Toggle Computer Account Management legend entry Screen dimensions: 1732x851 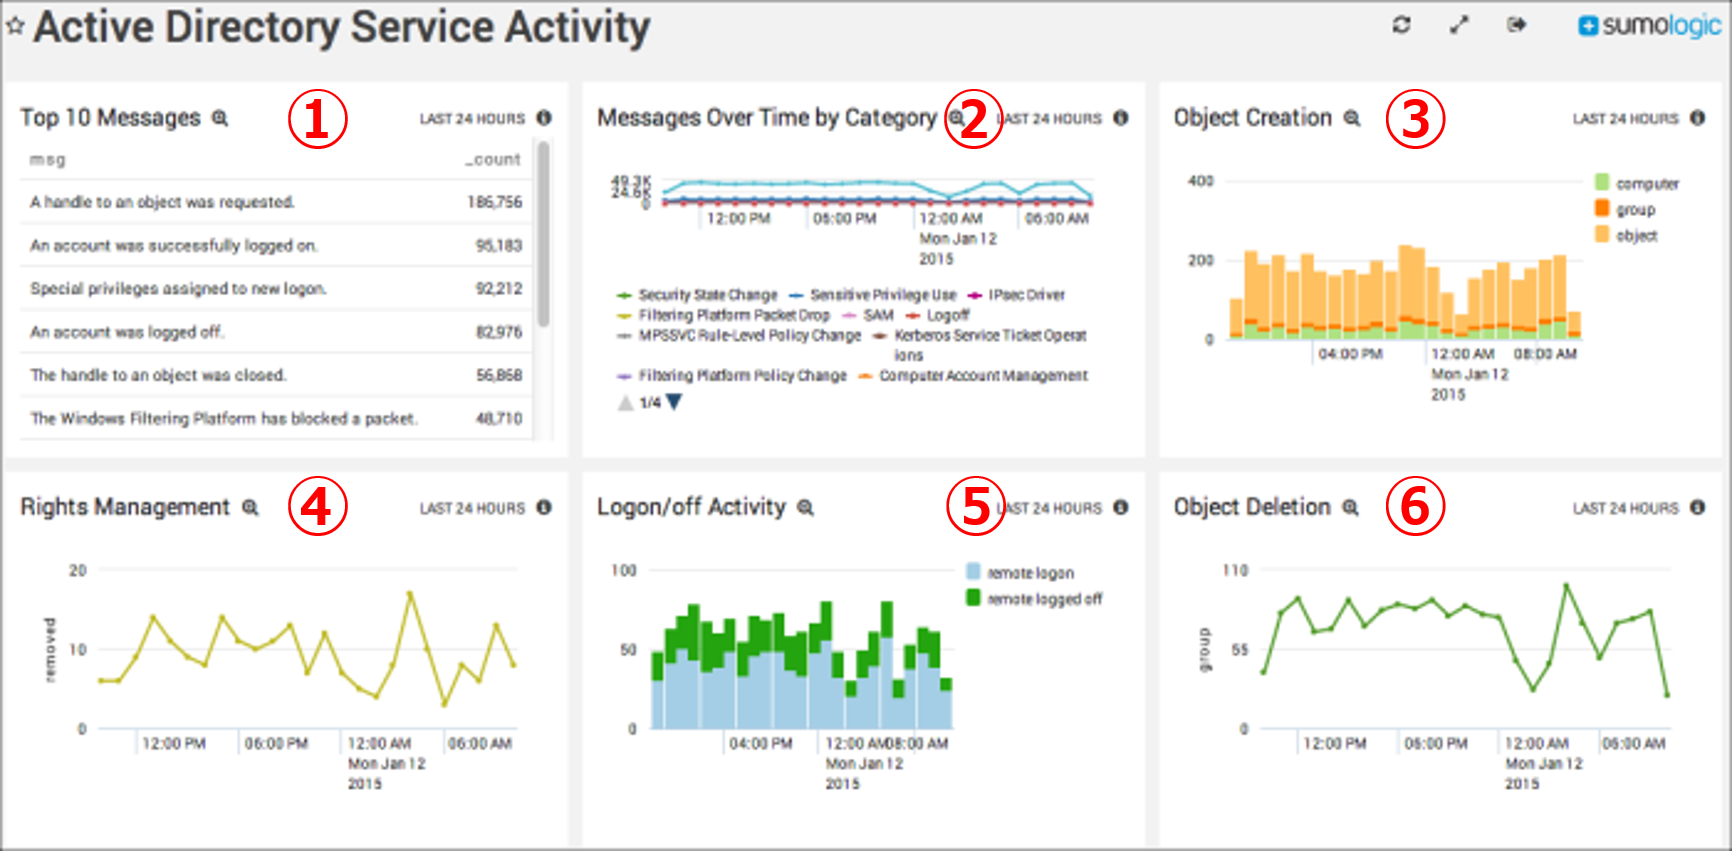973,375
